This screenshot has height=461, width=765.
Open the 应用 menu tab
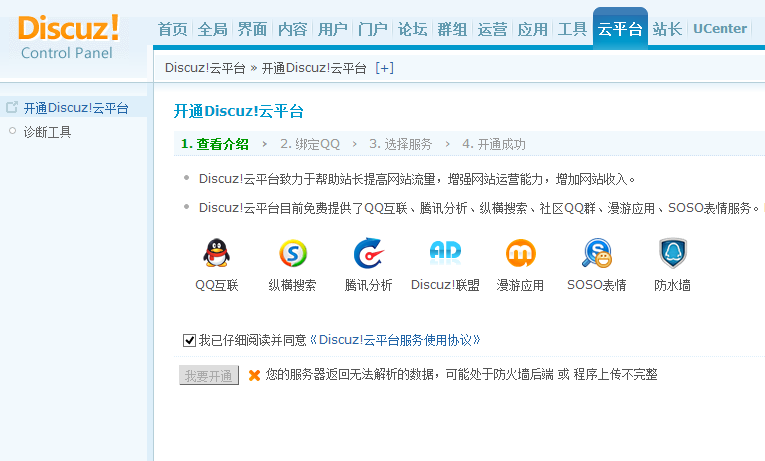(x=532, y=29)
